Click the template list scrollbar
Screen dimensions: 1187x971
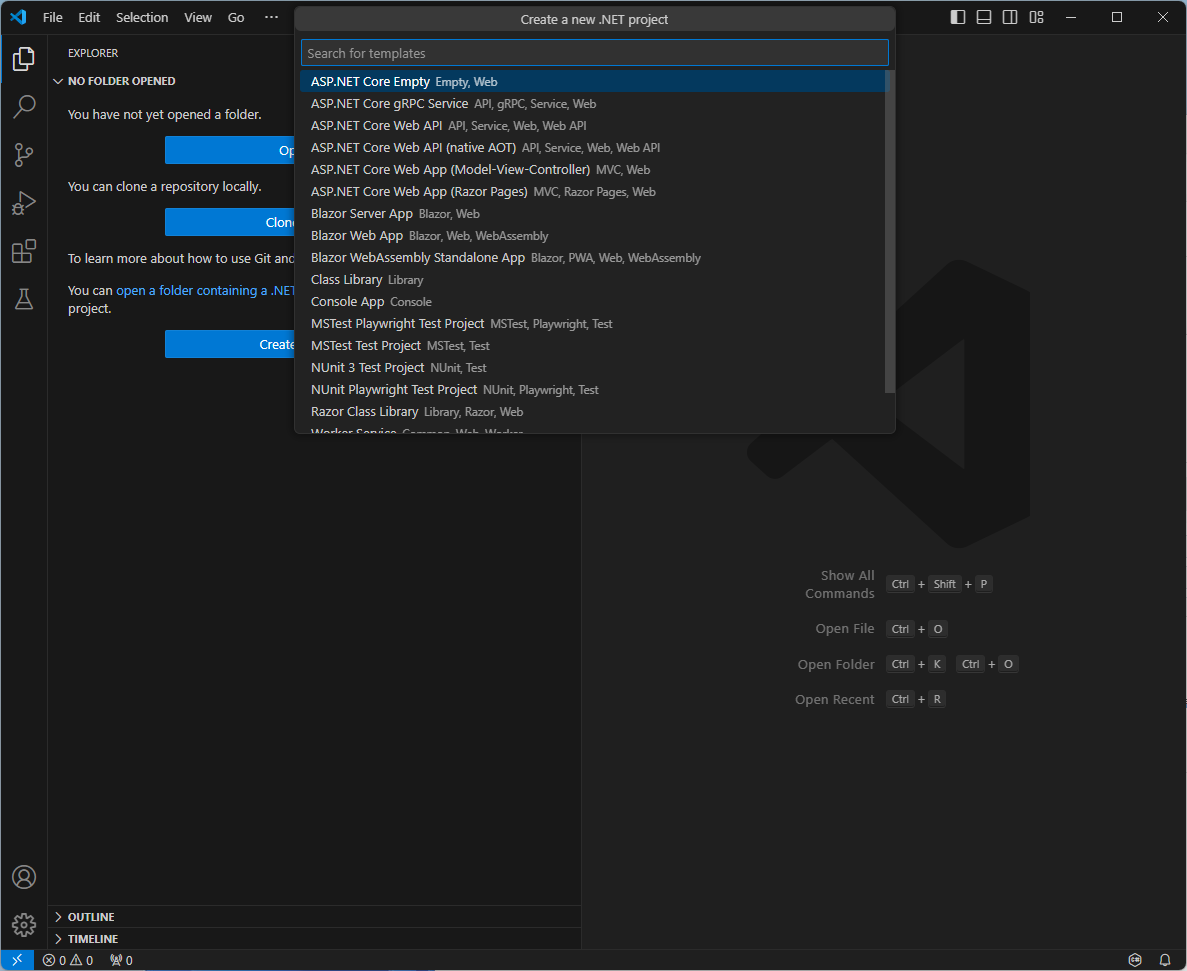(889, 232)
